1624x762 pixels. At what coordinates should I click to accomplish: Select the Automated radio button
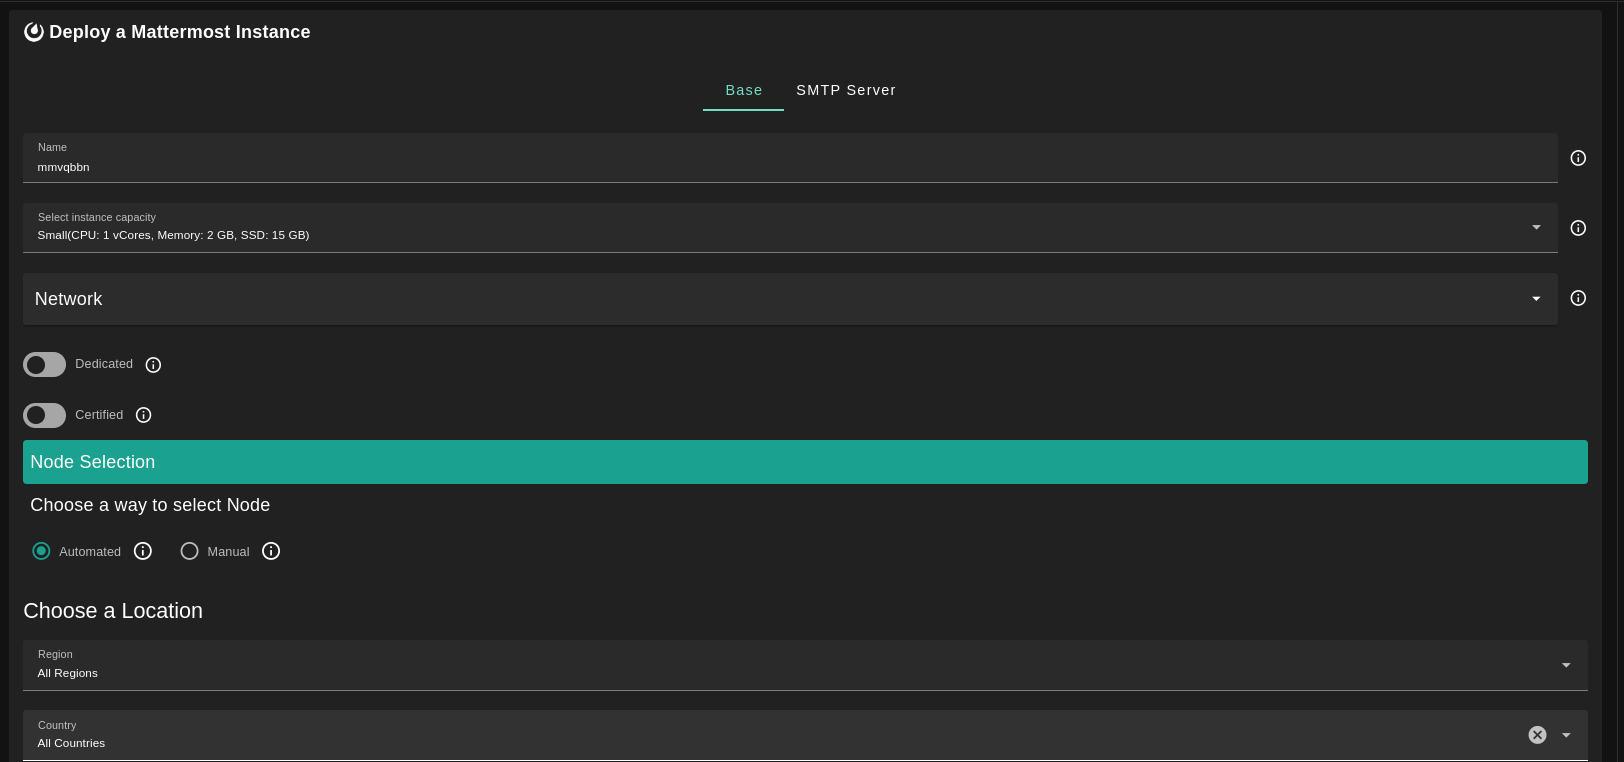tap(41, 551)
